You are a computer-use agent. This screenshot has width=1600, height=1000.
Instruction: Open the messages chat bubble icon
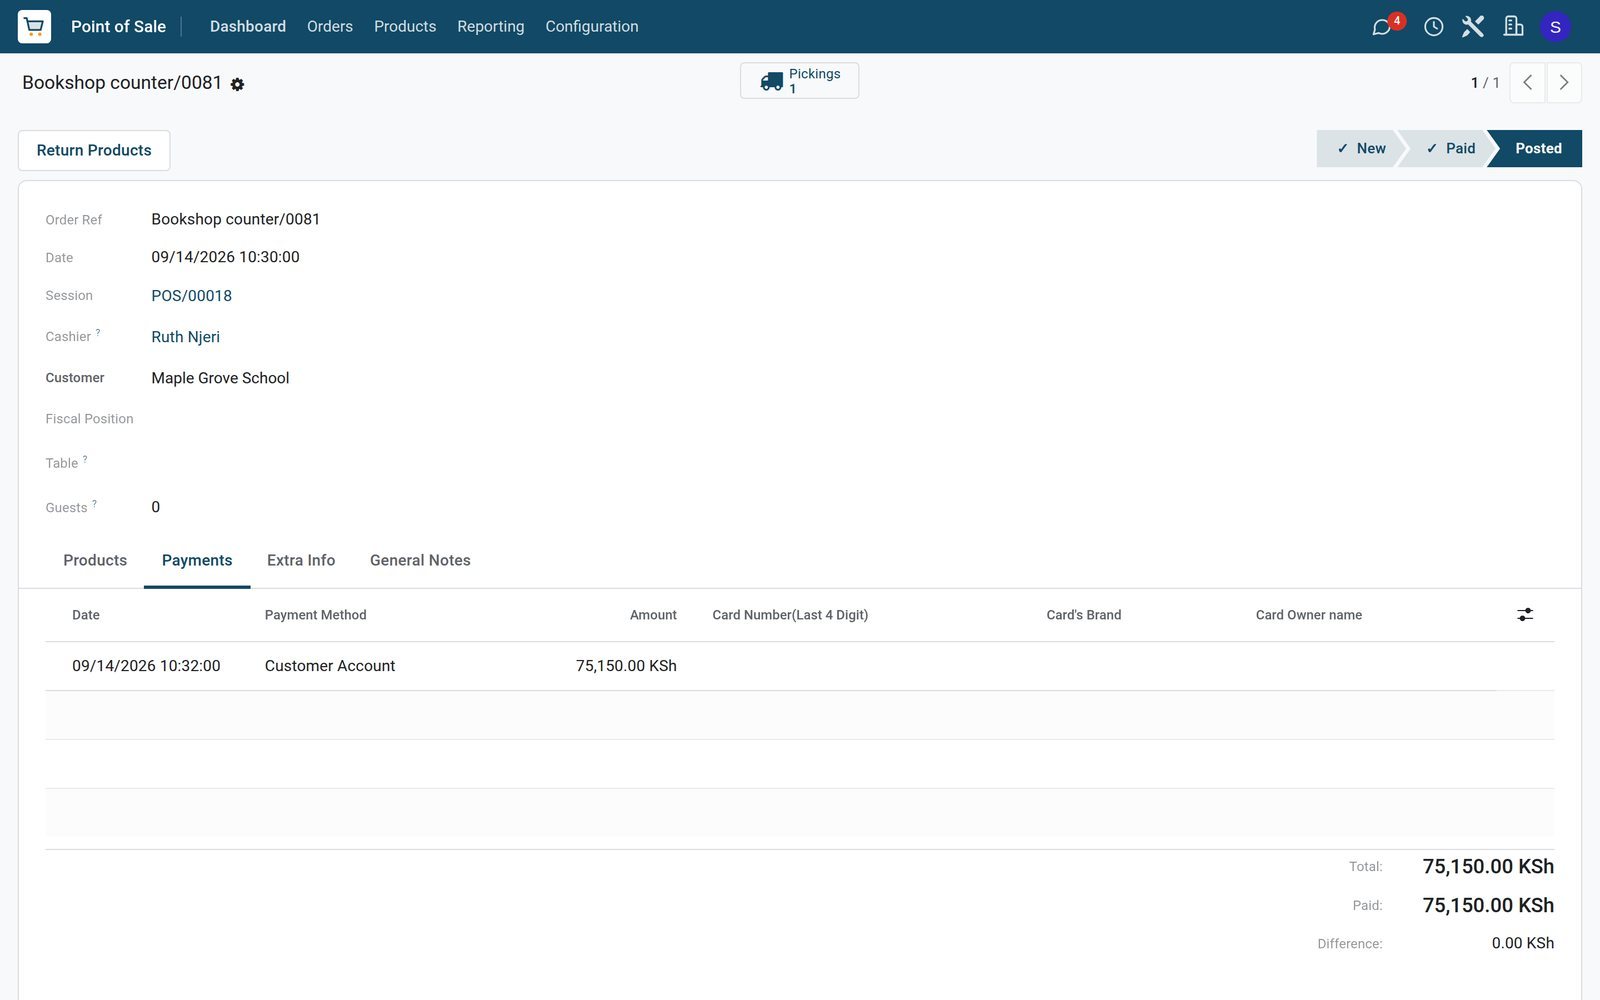pyautogui.click(x=1382, y=27)
